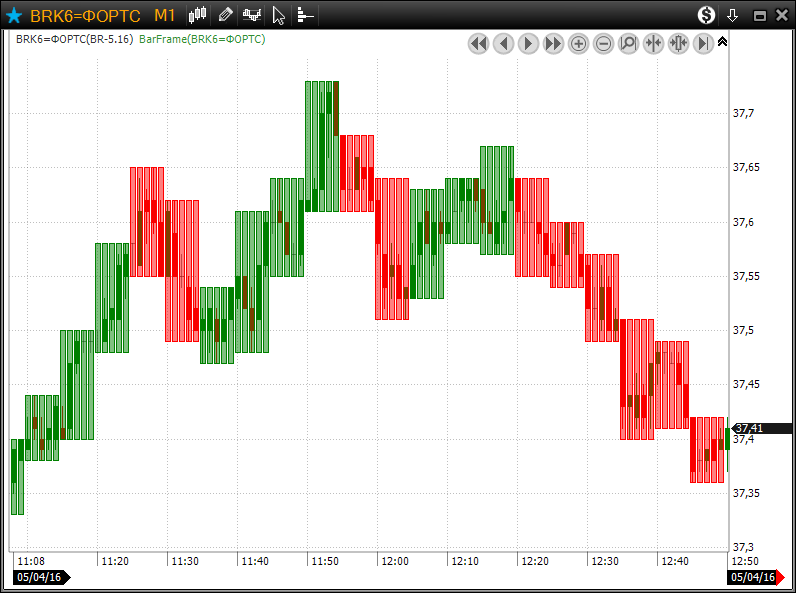Click the dollar sign trading icon
Image resolution: width=796 pixels, height=593 pixels.
pos(706,15)
